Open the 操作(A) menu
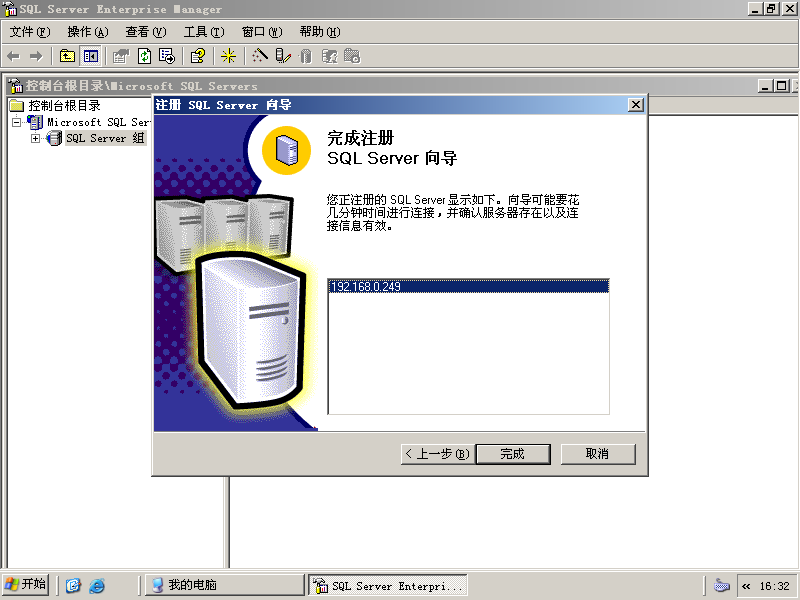 pyautogui.click(x=88, y=32)
